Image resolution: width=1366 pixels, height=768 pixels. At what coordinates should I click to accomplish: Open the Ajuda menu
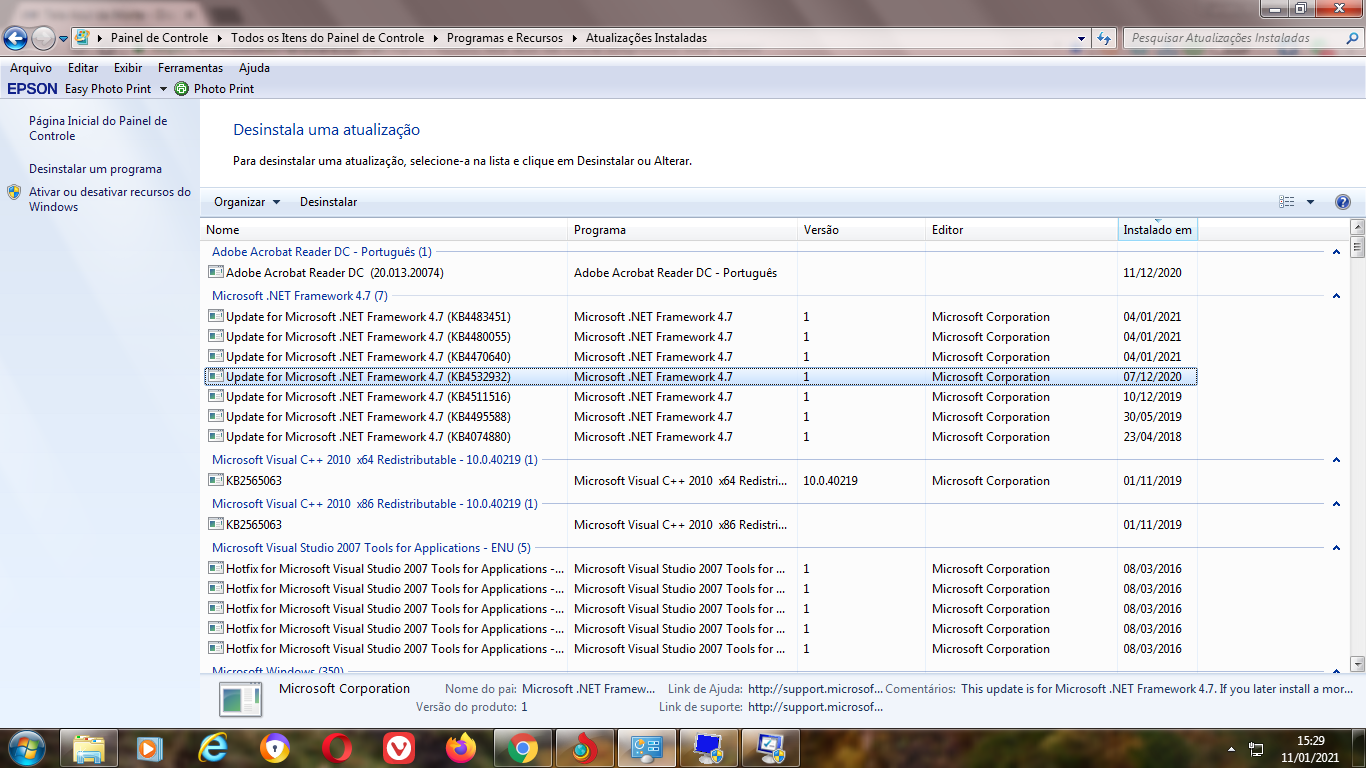point(254,68)
